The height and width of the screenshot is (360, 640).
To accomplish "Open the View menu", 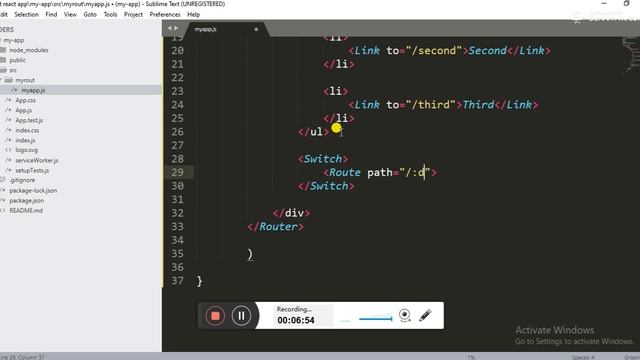I will coord(70,14).
